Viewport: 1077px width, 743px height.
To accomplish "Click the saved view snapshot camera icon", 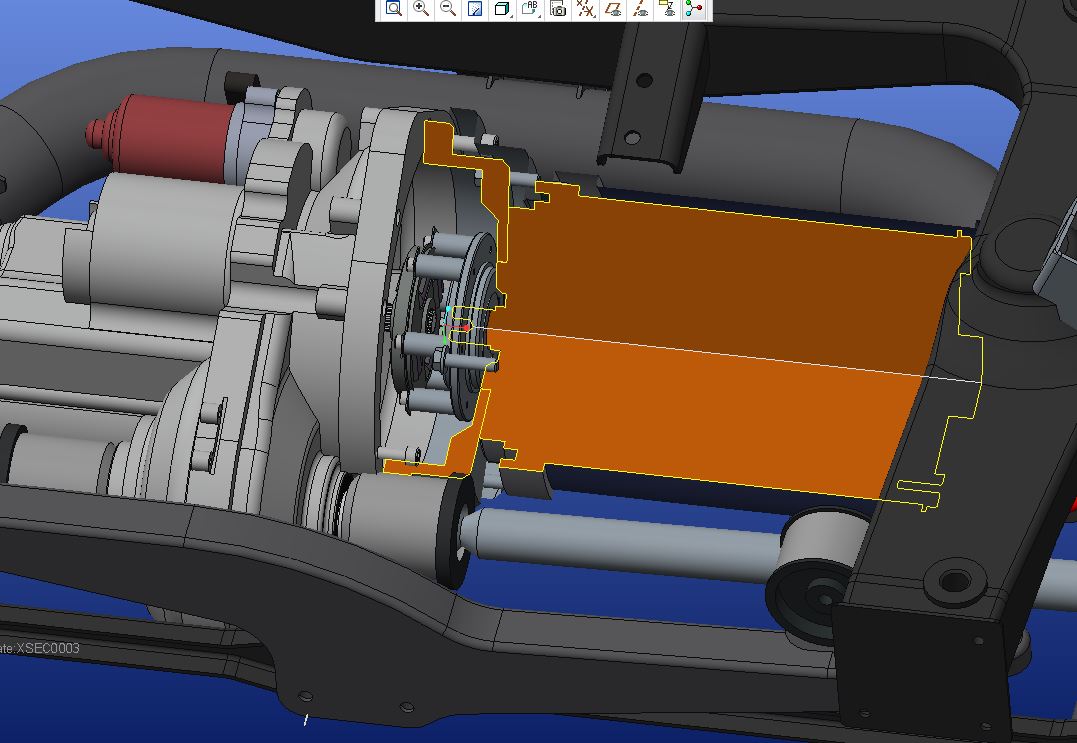I will 557,10.
